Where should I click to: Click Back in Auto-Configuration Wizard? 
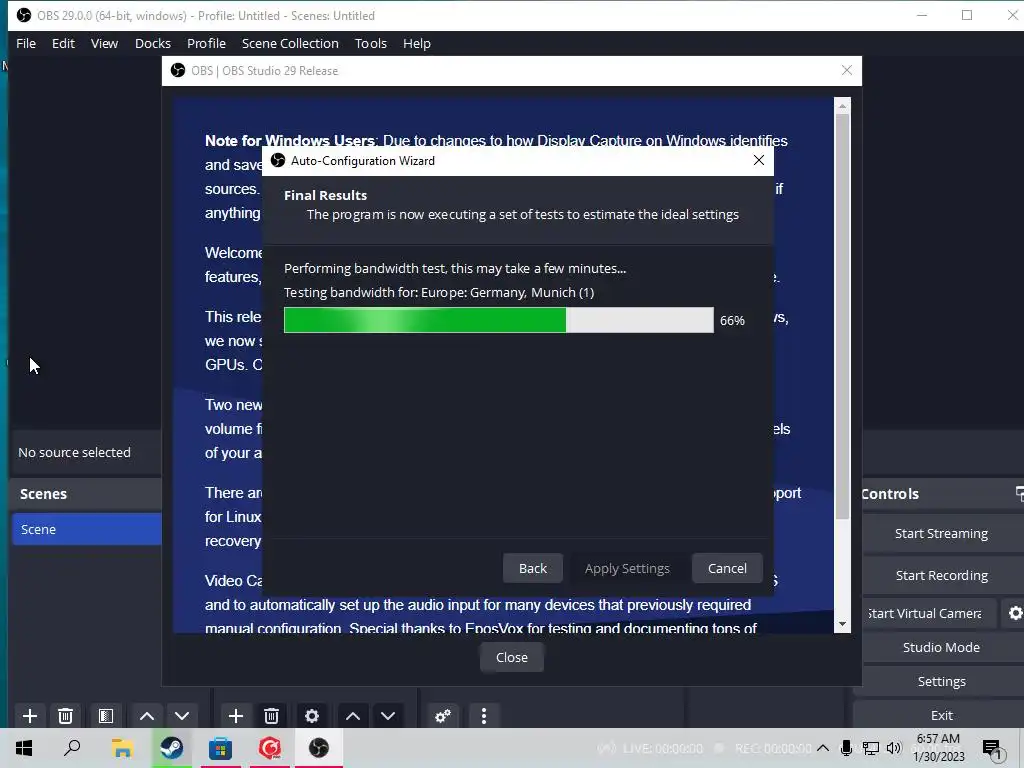tap(533, 568)
